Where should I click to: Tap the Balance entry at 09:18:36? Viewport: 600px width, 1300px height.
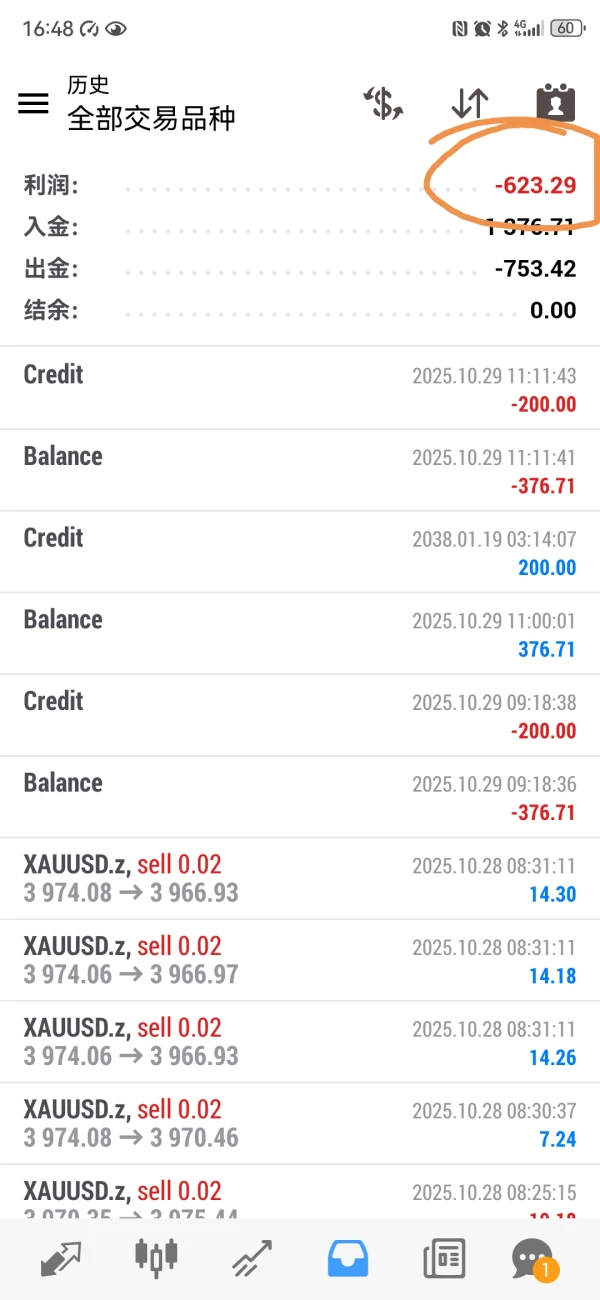click(300, 797)
